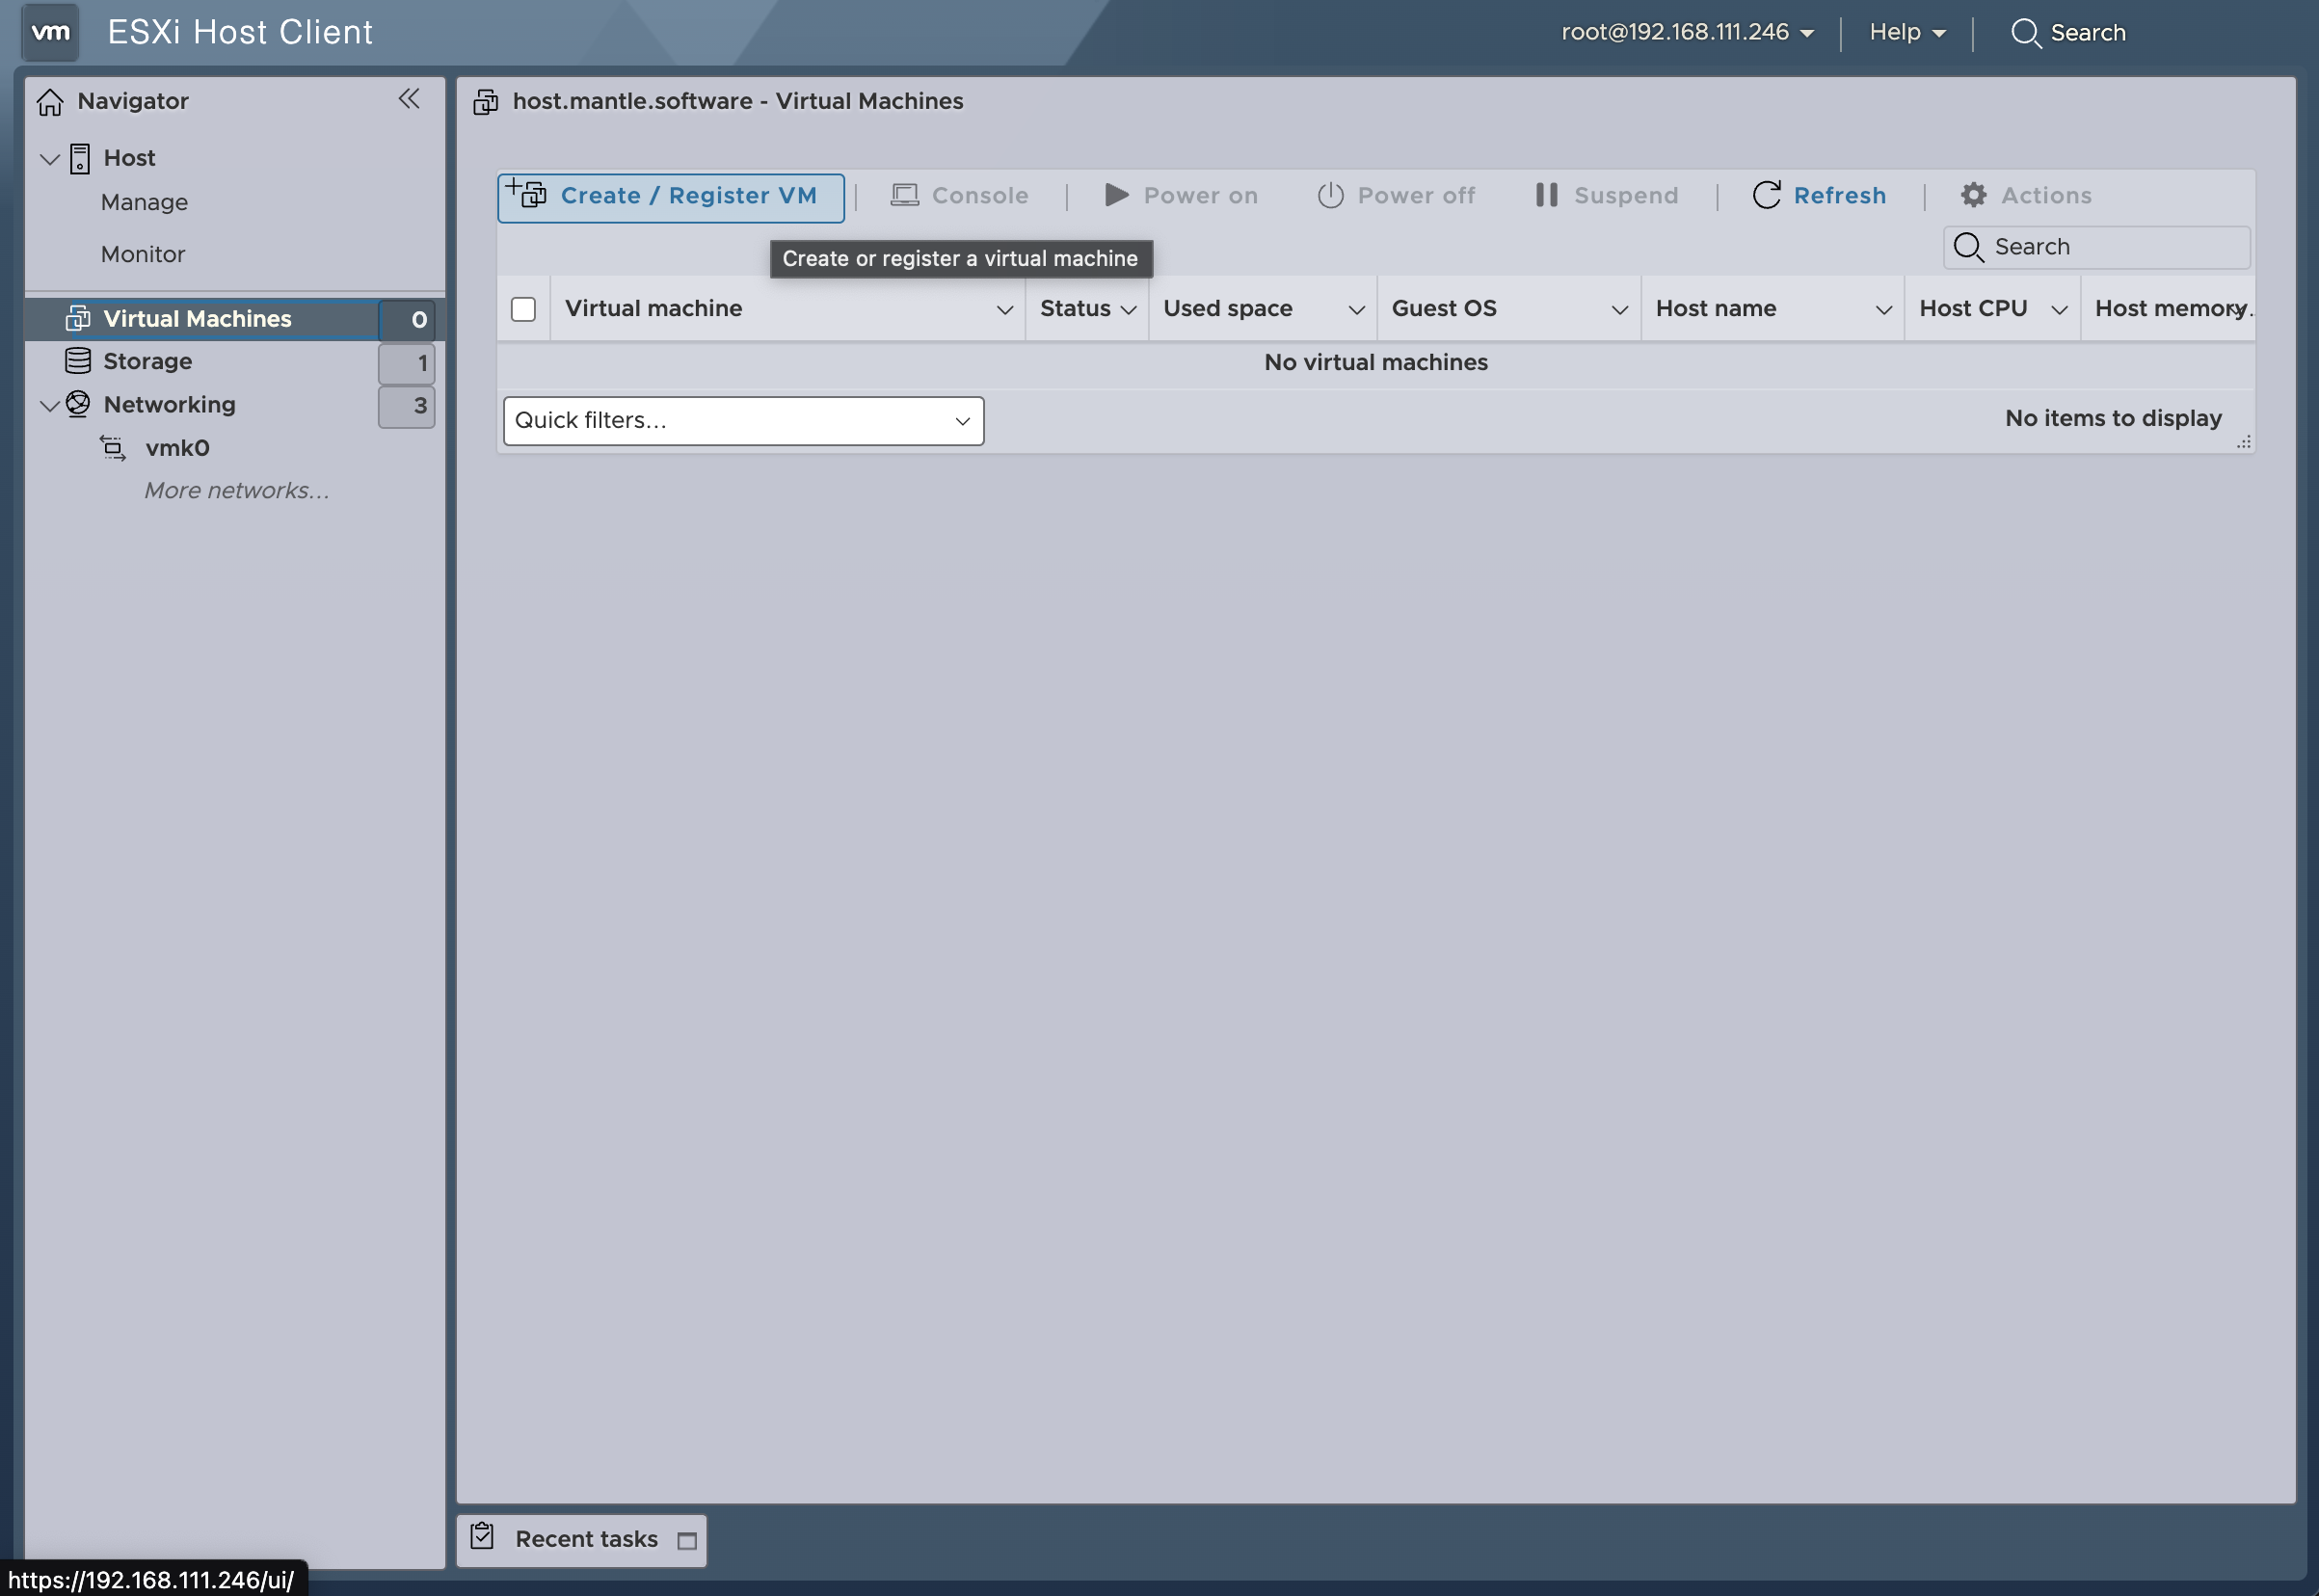Open the Virtual machine column dropdown arrow
2319x1596 pixels.
click(1005, 310)
